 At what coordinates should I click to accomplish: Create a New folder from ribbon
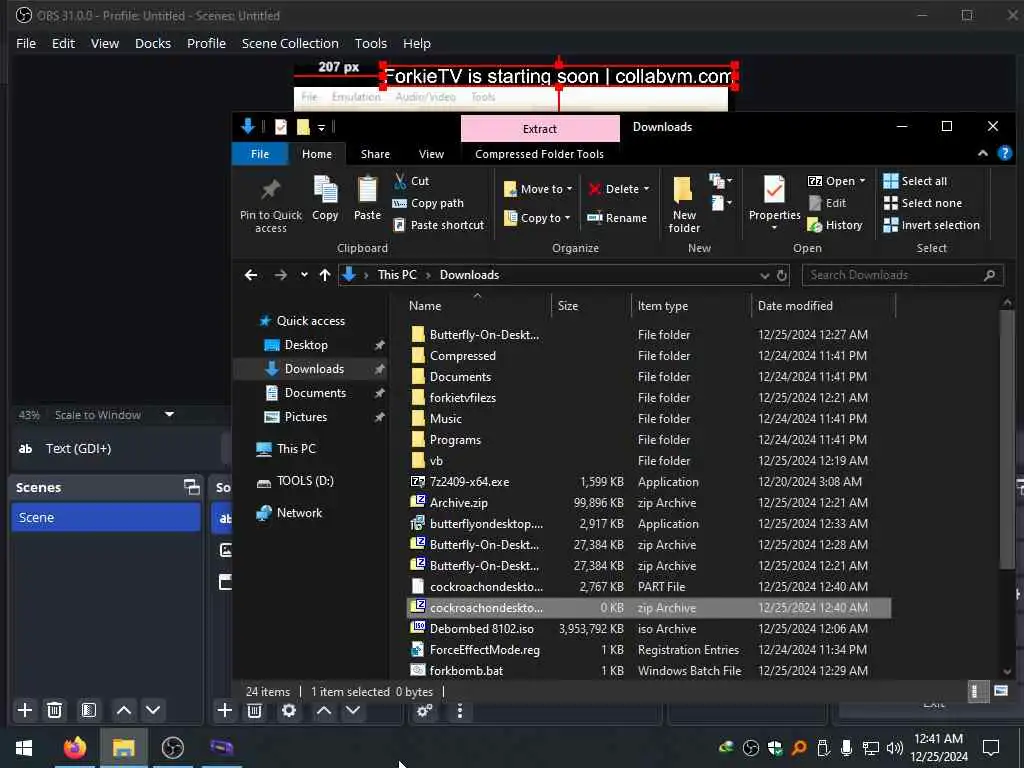point(684,204)
